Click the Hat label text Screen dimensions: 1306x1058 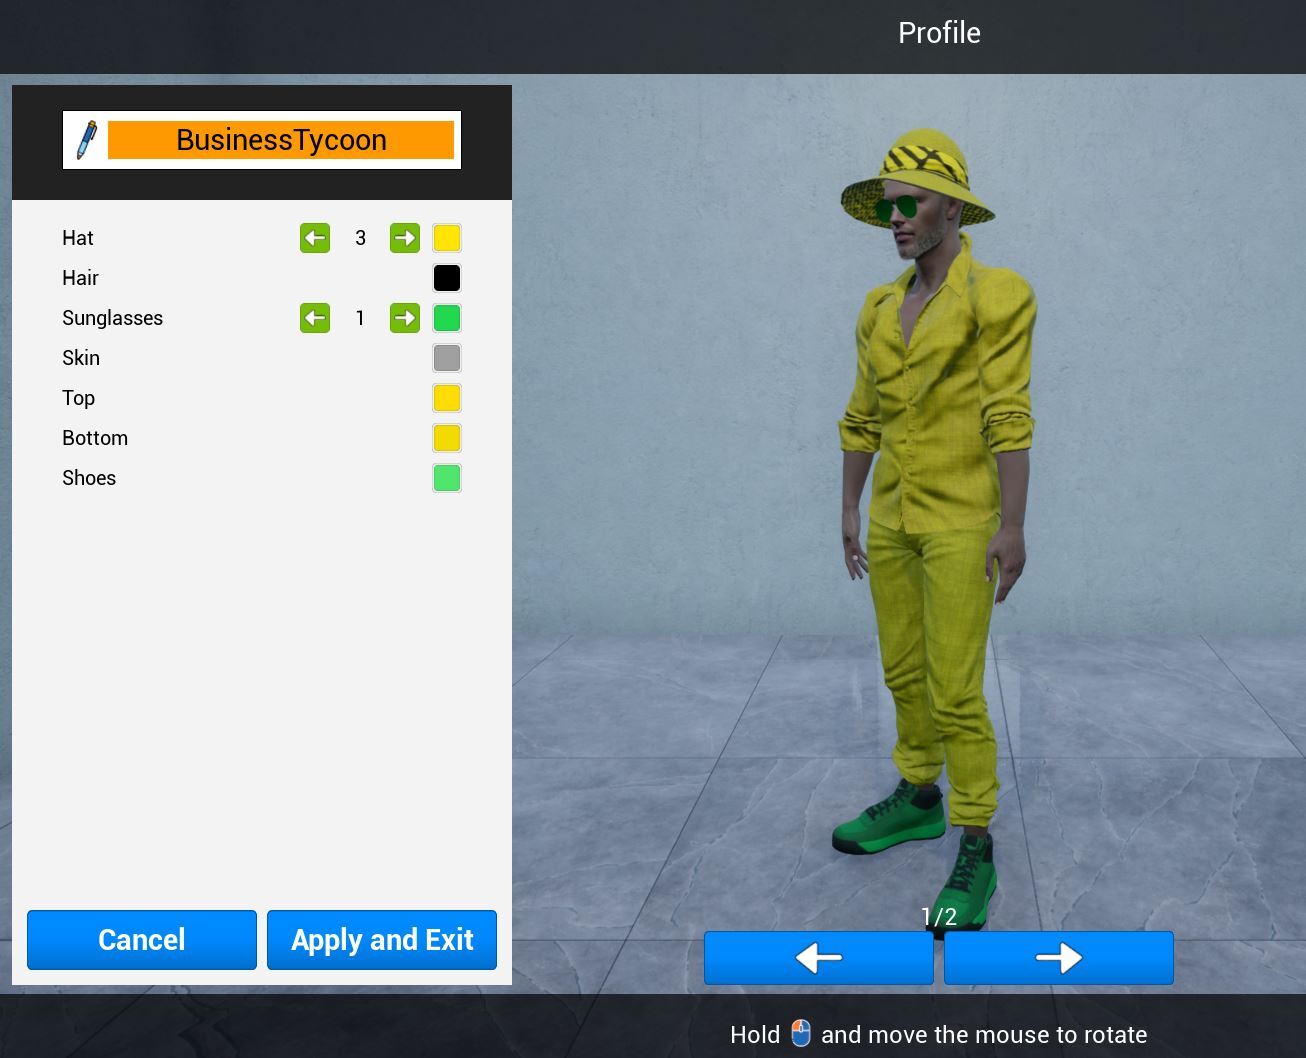(78, 238)
